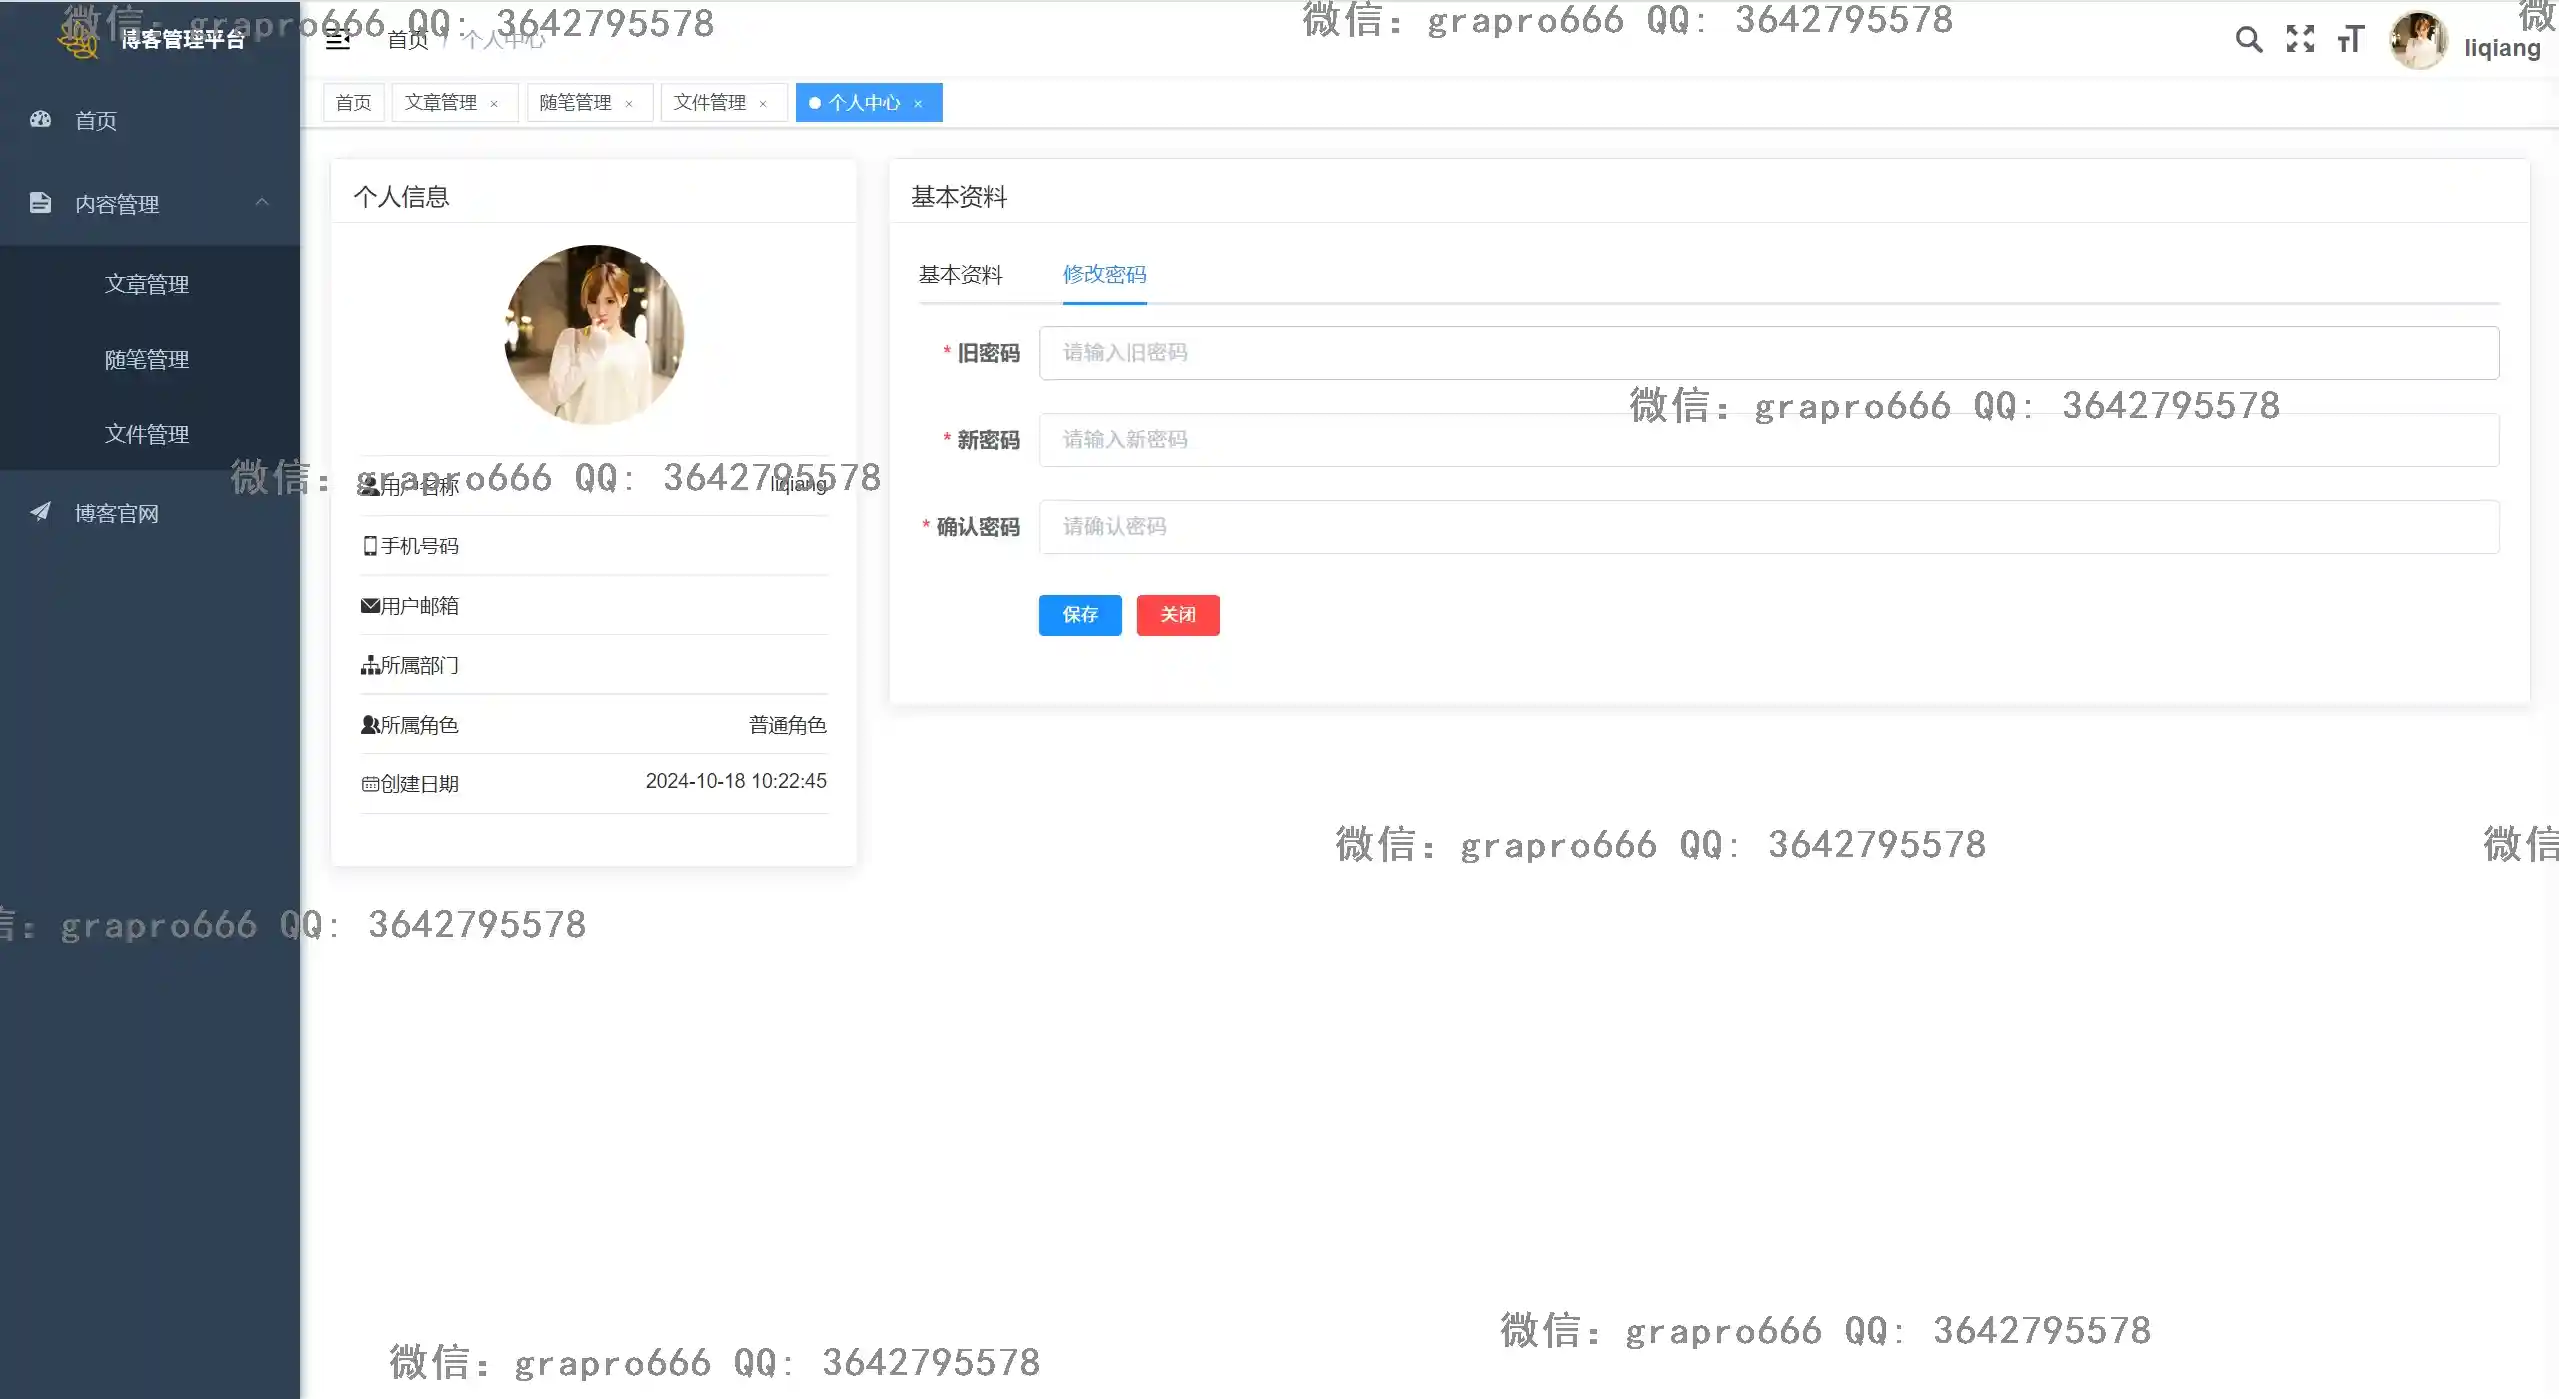The height and width of the screenshot is (1399, 2559).
Task: Open the font size settings icon
Action: (2350, 40)
